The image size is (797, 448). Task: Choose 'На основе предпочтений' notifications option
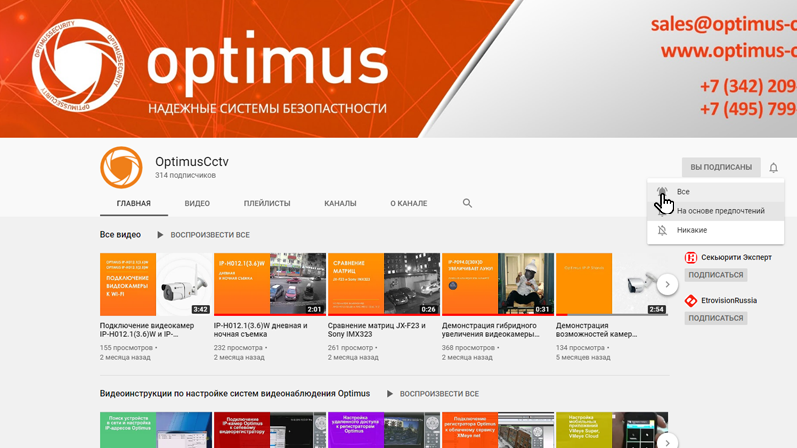(x=715, y=211)
